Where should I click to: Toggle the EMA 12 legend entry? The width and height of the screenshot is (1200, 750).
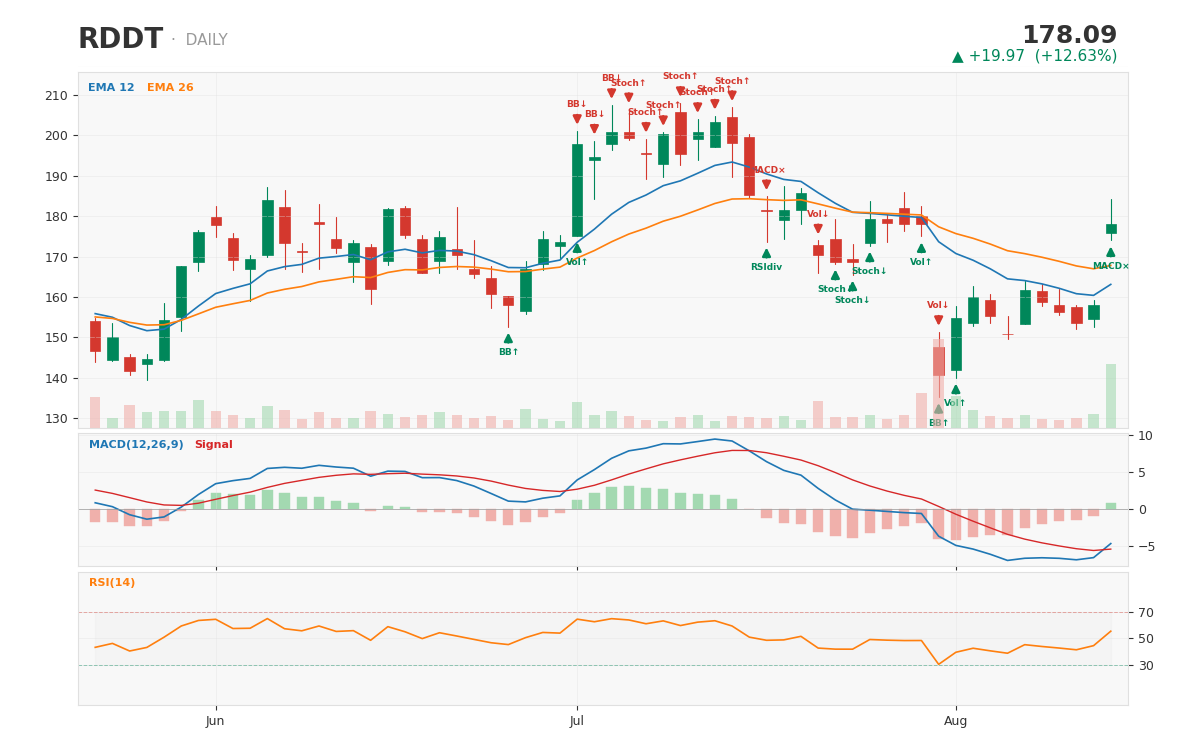[111, 88]
